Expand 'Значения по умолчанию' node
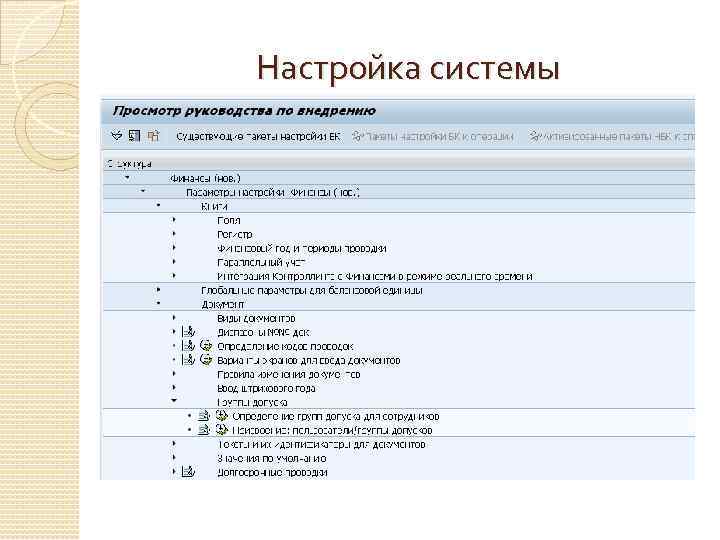This screenshot has width=720, height=540. pyautogui.click(x=174, y=457)
